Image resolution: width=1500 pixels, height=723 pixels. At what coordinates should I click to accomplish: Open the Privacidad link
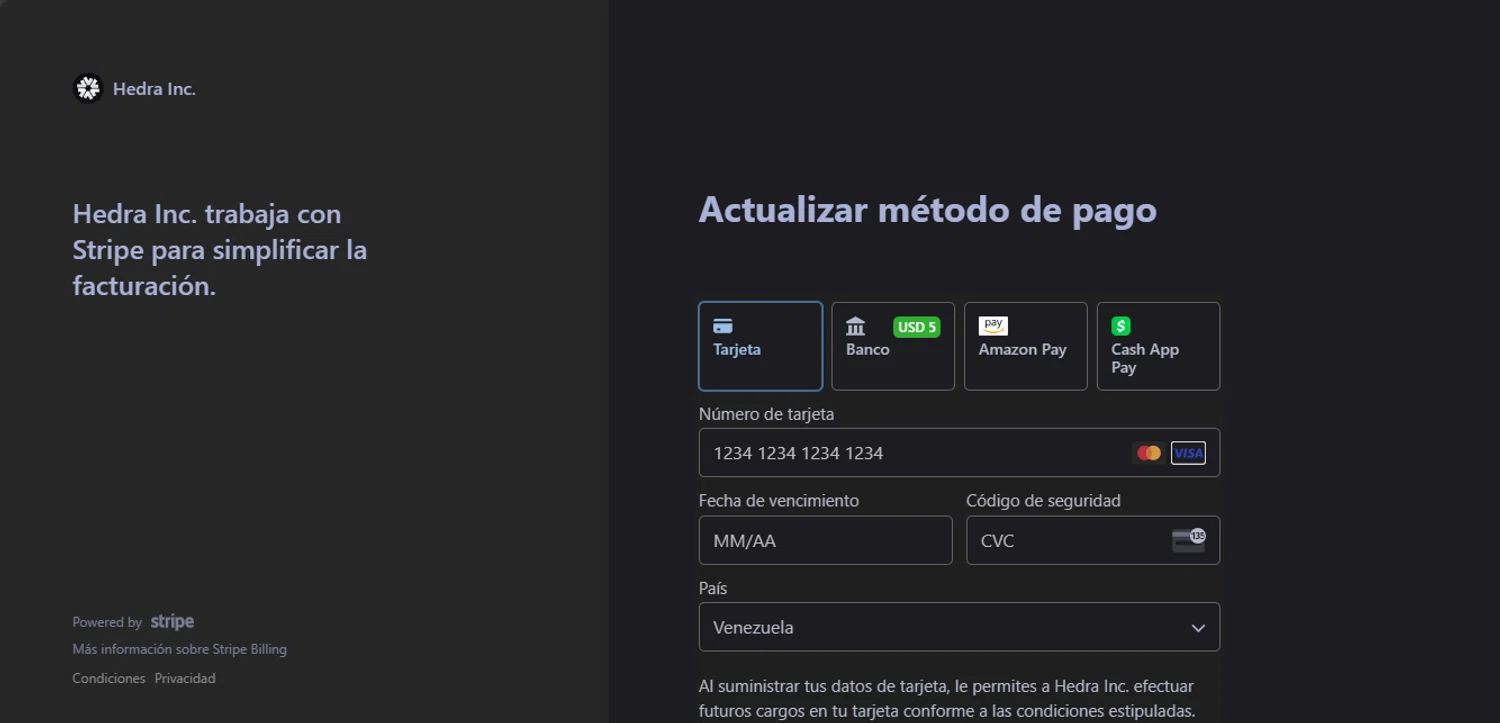pyautogui.click(x=185, y=678)
